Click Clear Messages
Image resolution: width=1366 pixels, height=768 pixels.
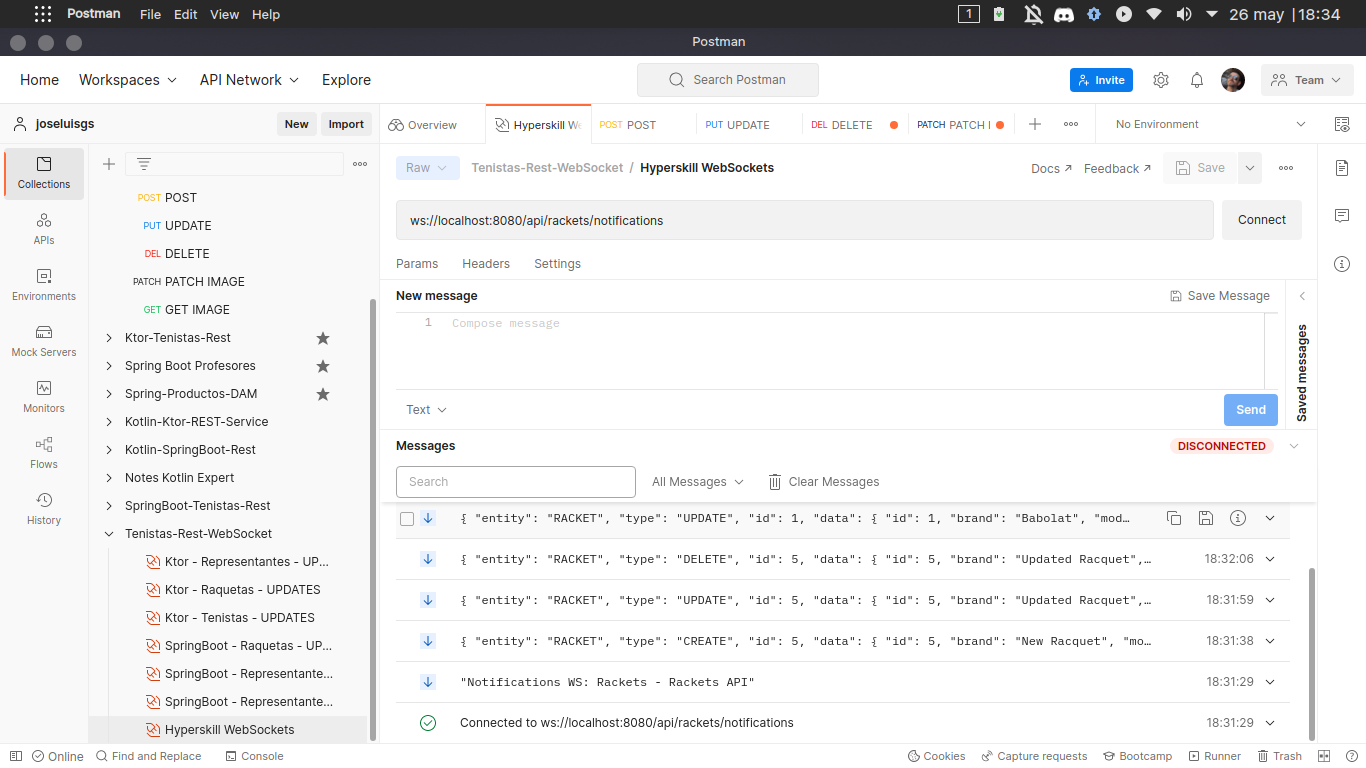coord(823,482)
